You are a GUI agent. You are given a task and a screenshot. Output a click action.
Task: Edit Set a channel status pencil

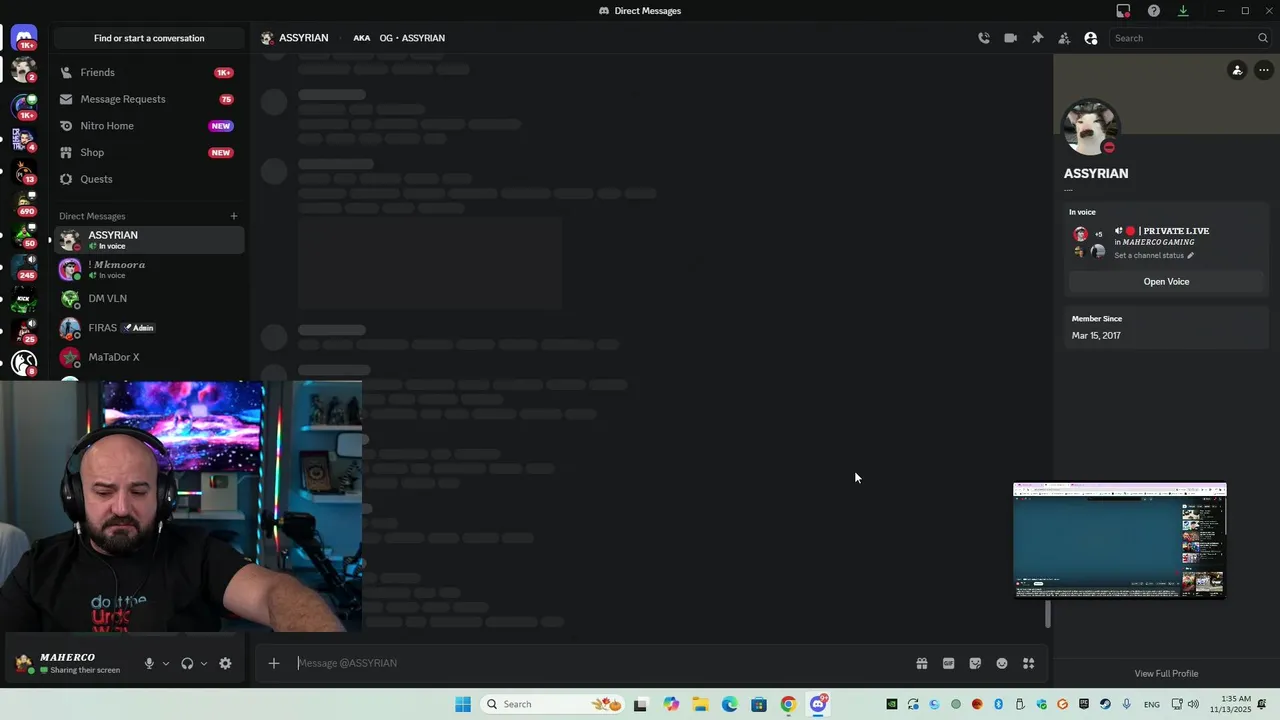coord(1190,256)
